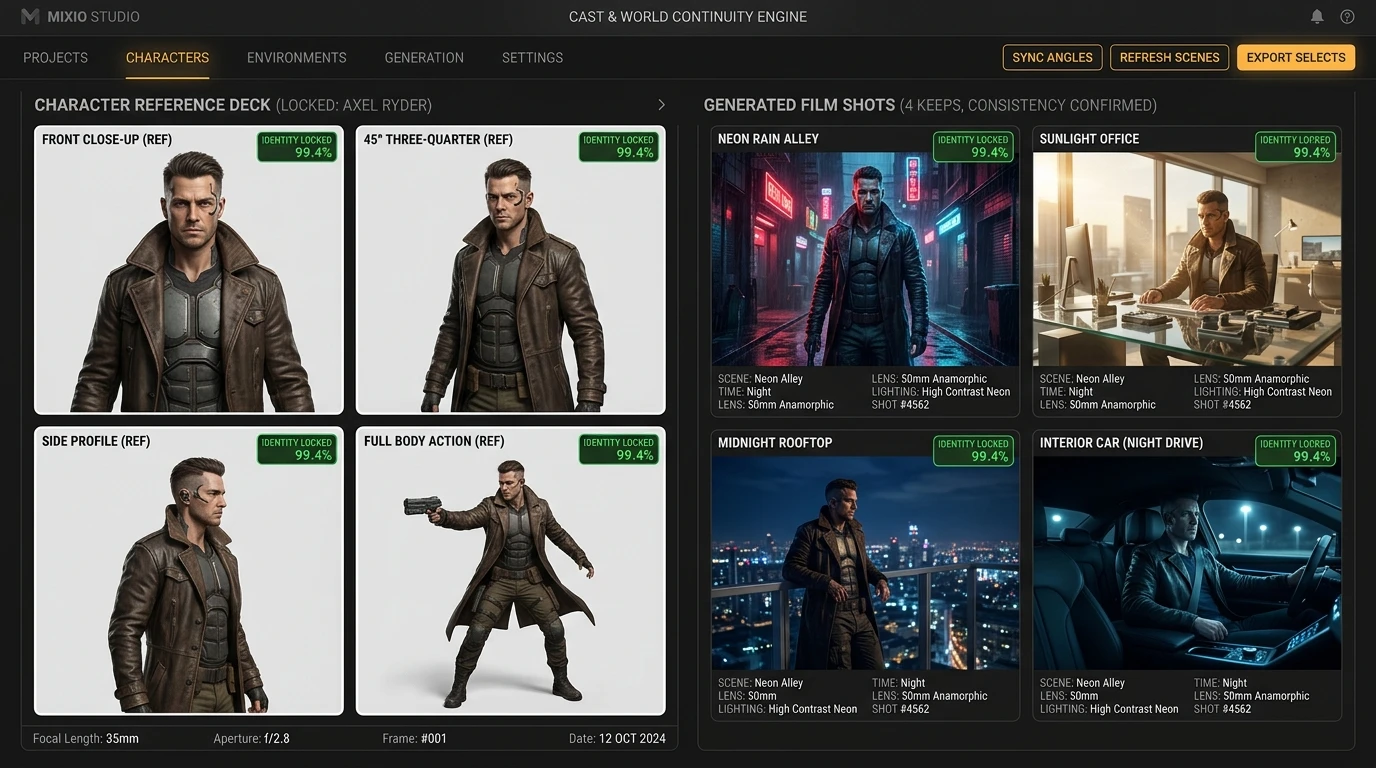Select the Full Body Action reference image
This screenshot has width=1376, height=768.
(x=511, y=571)
